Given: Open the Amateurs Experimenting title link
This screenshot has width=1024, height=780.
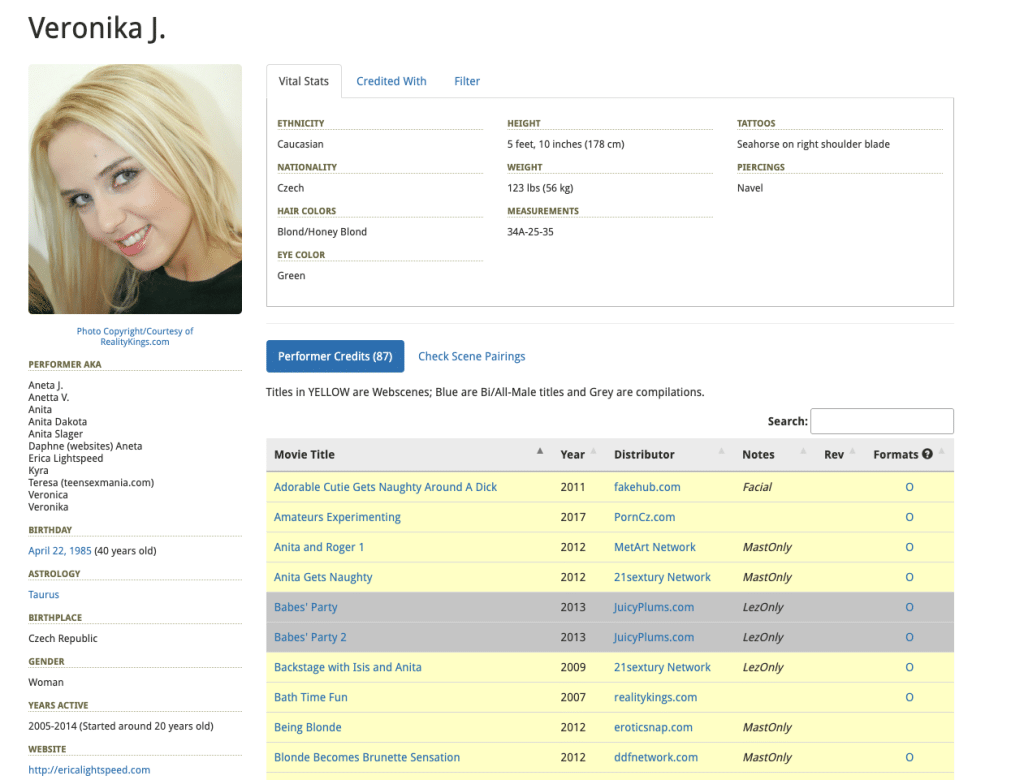Looking at the screenshot, I should (337, 517).
